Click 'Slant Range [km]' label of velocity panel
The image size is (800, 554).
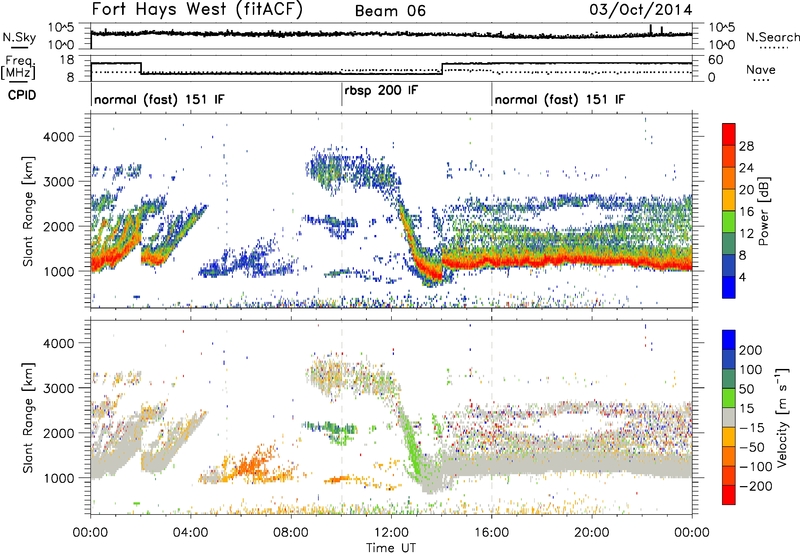pos(28,417)
